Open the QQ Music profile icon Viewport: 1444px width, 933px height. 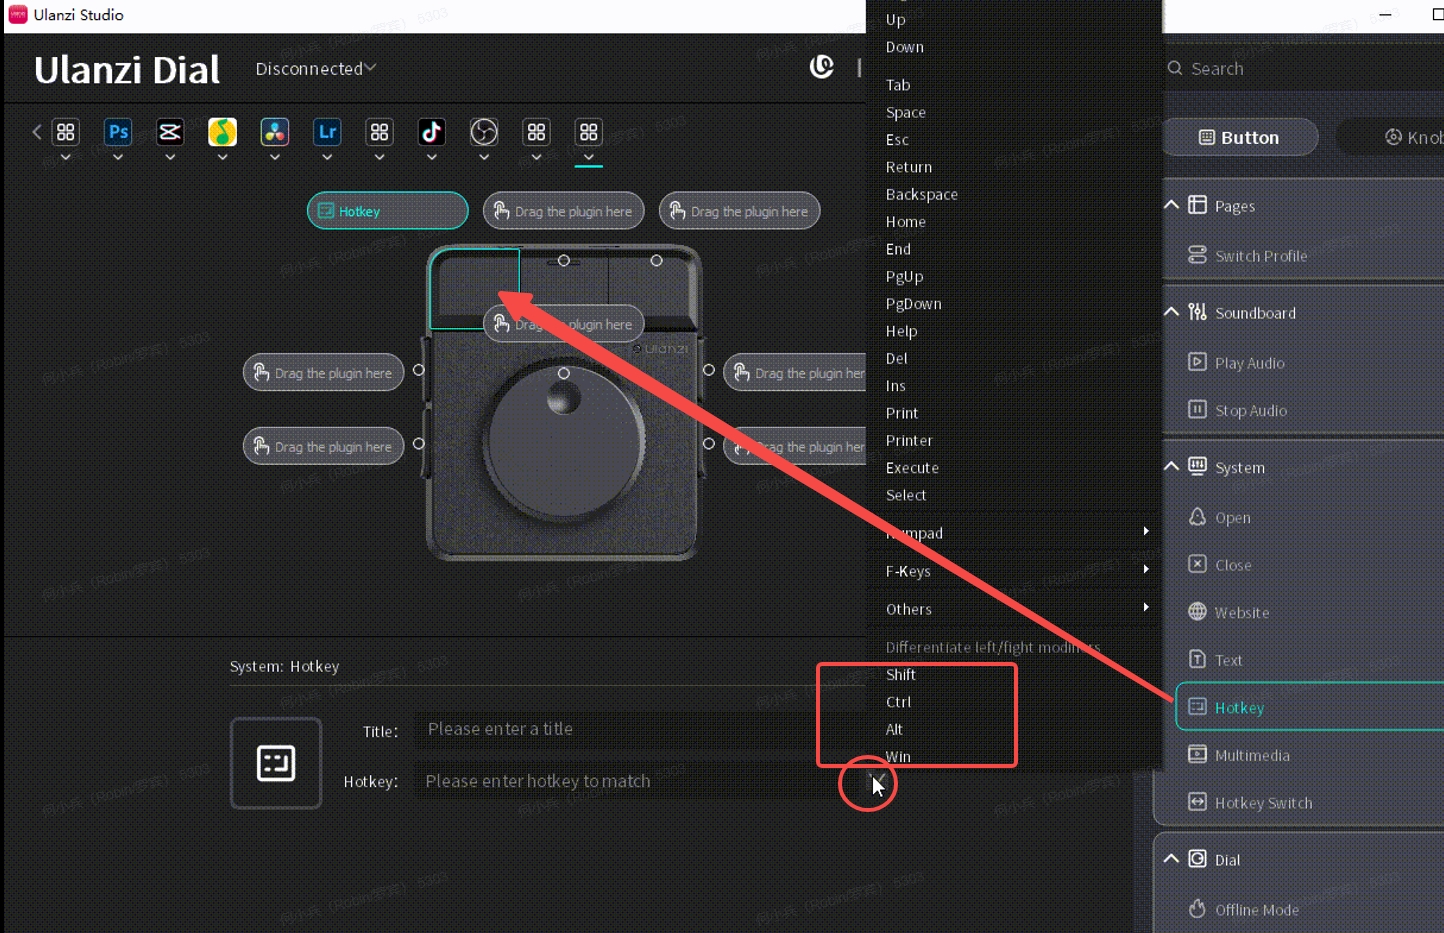222,132
